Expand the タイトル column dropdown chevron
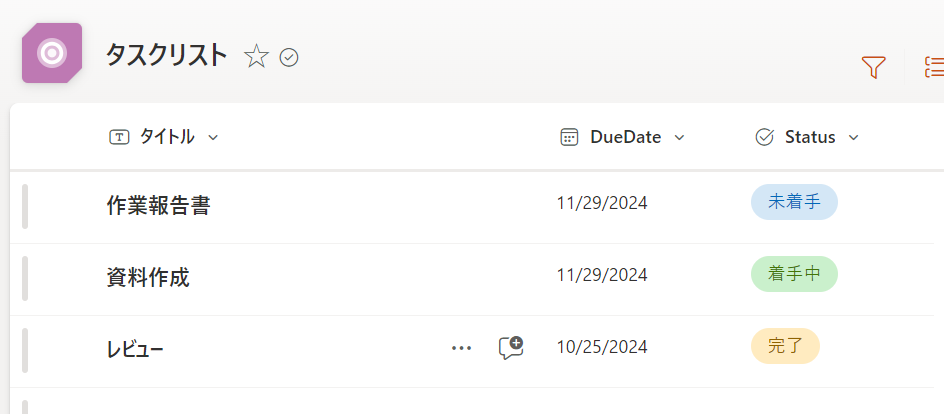Viewport: 944px width, 414px height. pos(213,138)
